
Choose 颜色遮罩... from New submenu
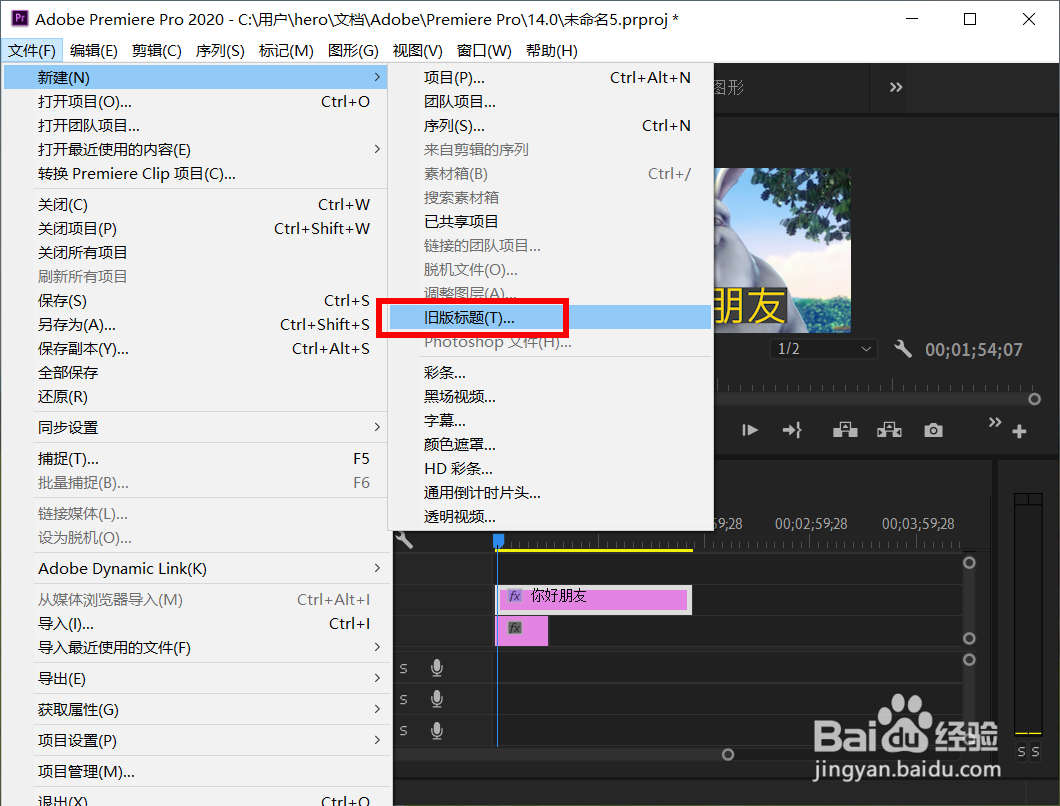(x=550, y=445)
